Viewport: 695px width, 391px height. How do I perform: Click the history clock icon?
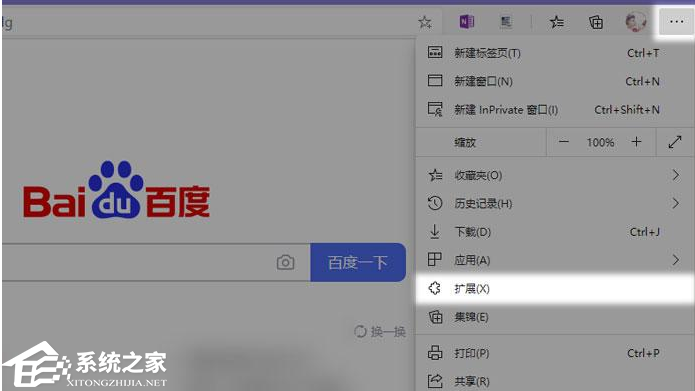click(x=435, y=203)
